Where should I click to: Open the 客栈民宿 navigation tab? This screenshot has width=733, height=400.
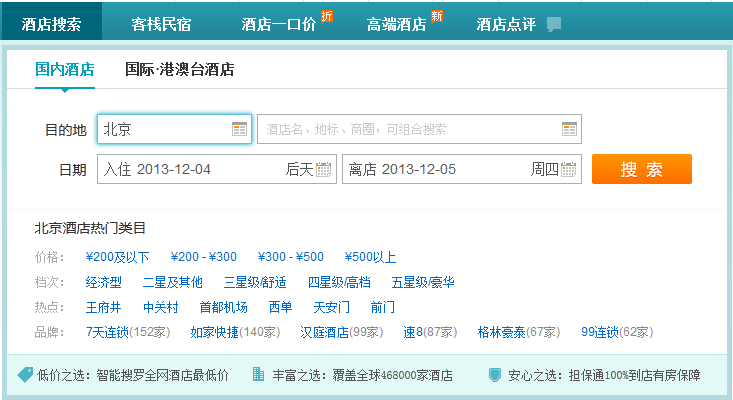pyautogui.click(x=161, y=25)
